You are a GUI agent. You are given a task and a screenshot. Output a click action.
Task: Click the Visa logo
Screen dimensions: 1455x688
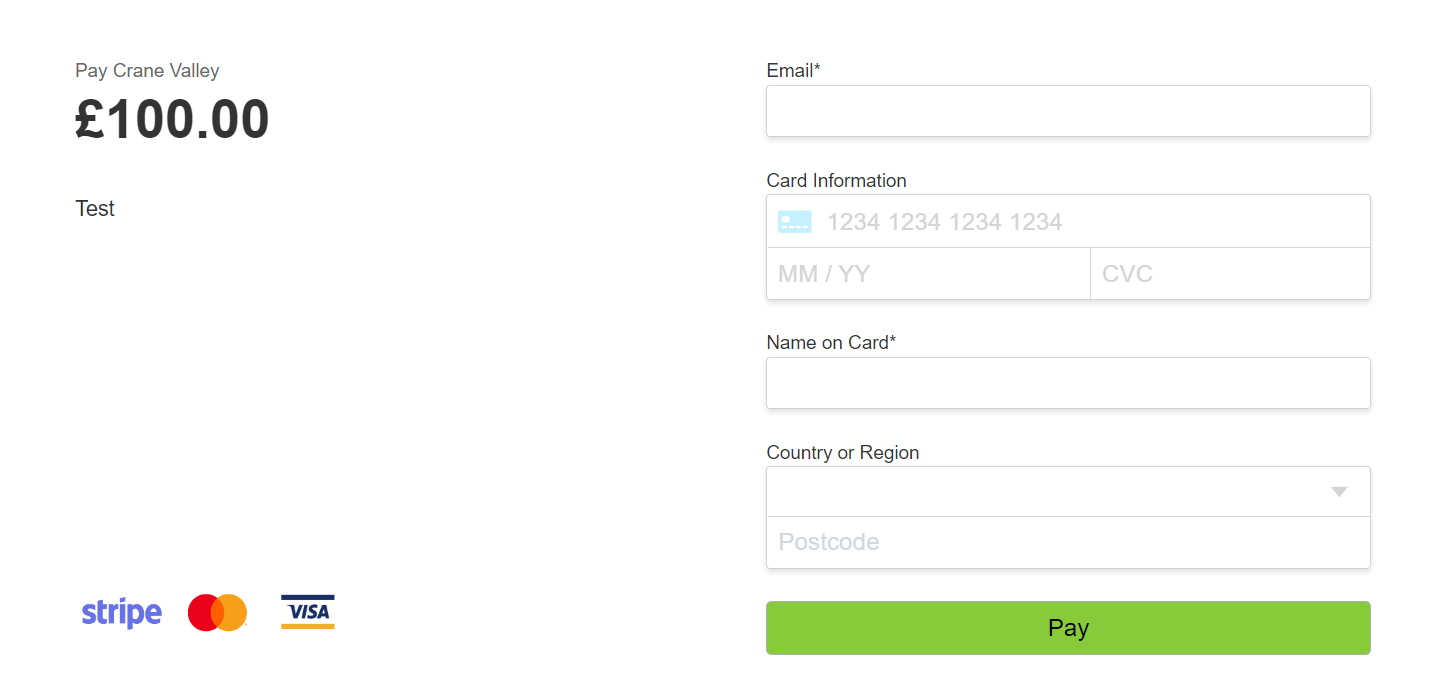pos(307,612)
